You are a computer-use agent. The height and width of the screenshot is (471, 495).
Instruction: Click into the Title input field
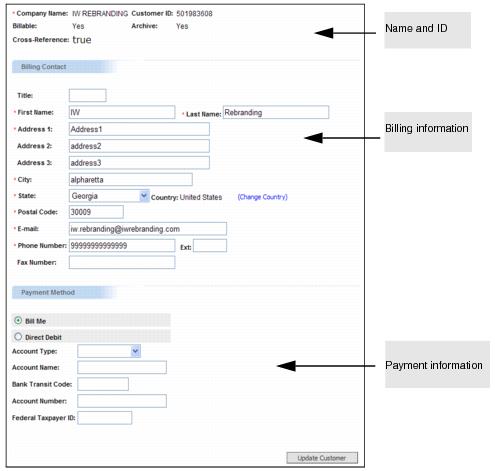click(88, 95)
